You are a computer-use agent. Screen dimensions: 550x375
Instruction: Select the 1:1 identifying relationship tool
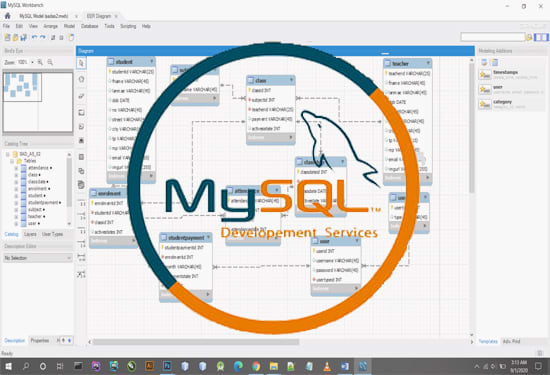tap(81, 232)
